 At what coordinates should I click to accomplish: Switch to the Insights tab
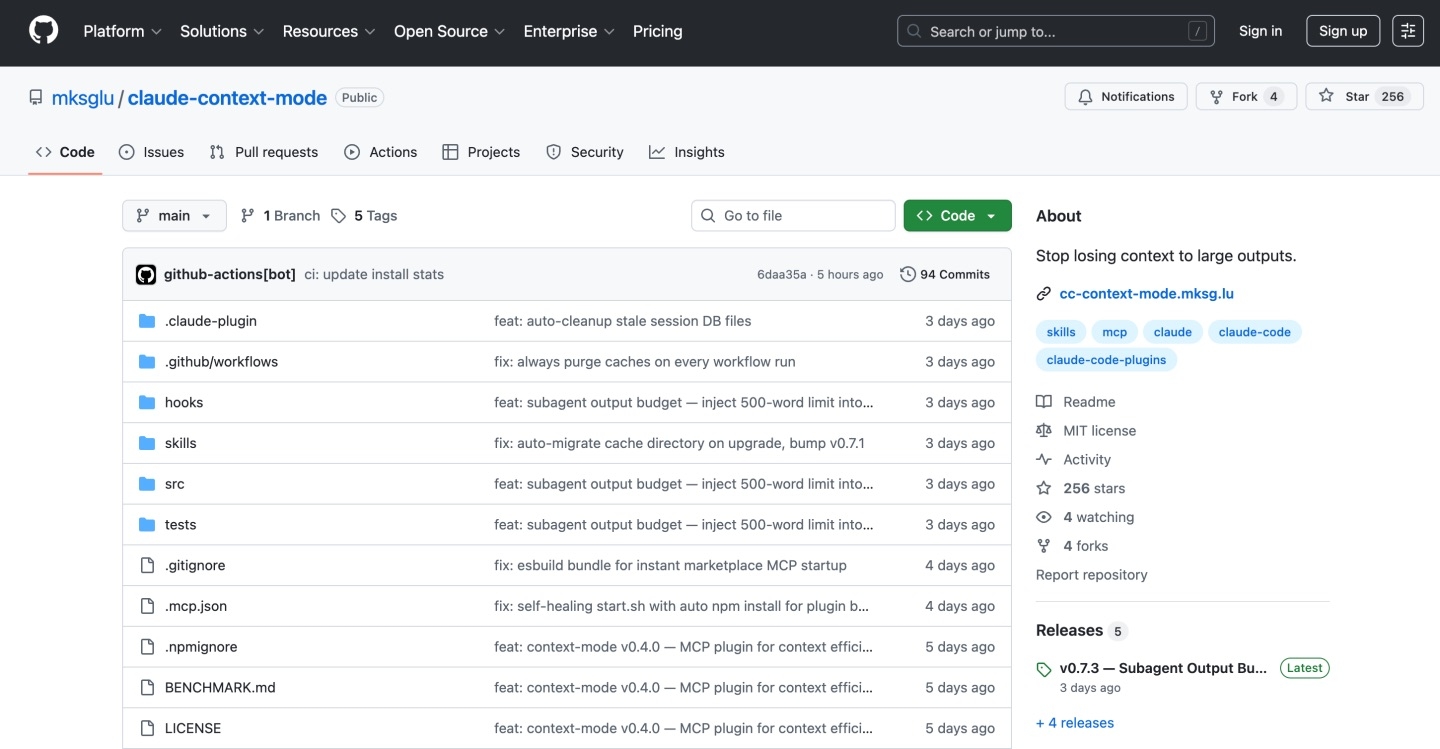pos(687,152)
